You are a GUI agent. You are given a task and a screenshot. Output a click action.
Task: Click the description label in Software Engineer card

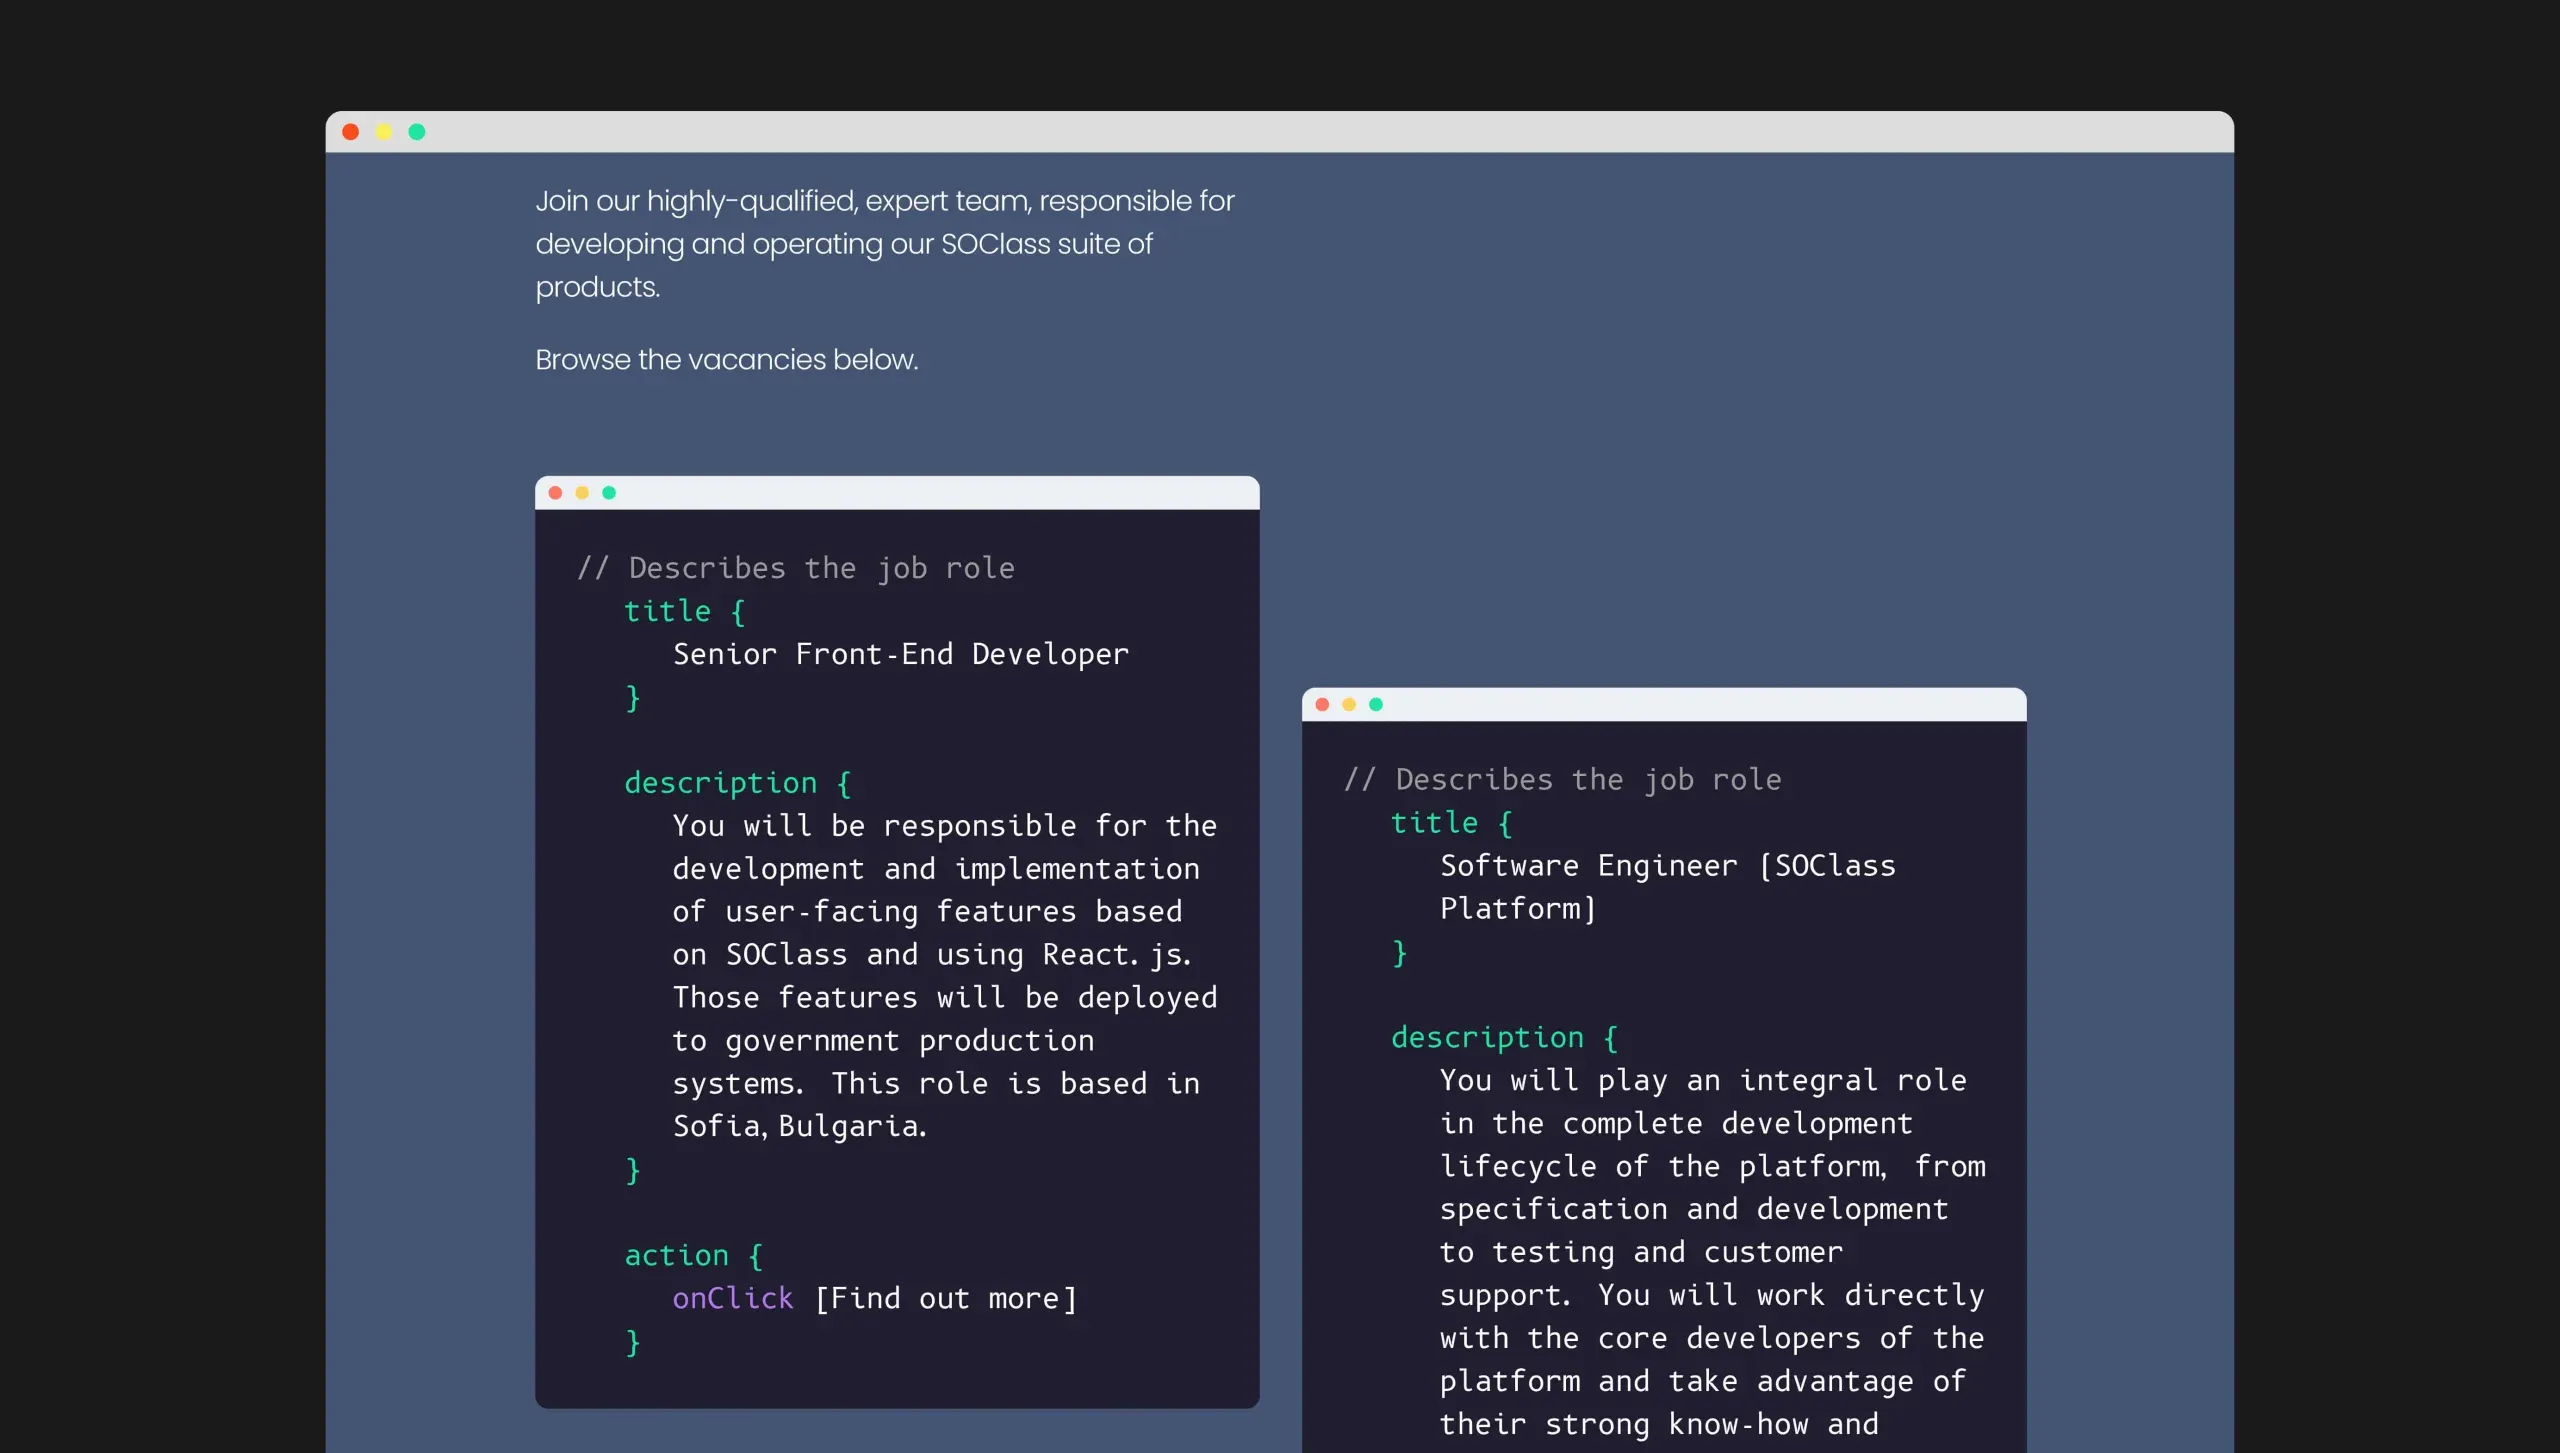tap(1487, 1038)
